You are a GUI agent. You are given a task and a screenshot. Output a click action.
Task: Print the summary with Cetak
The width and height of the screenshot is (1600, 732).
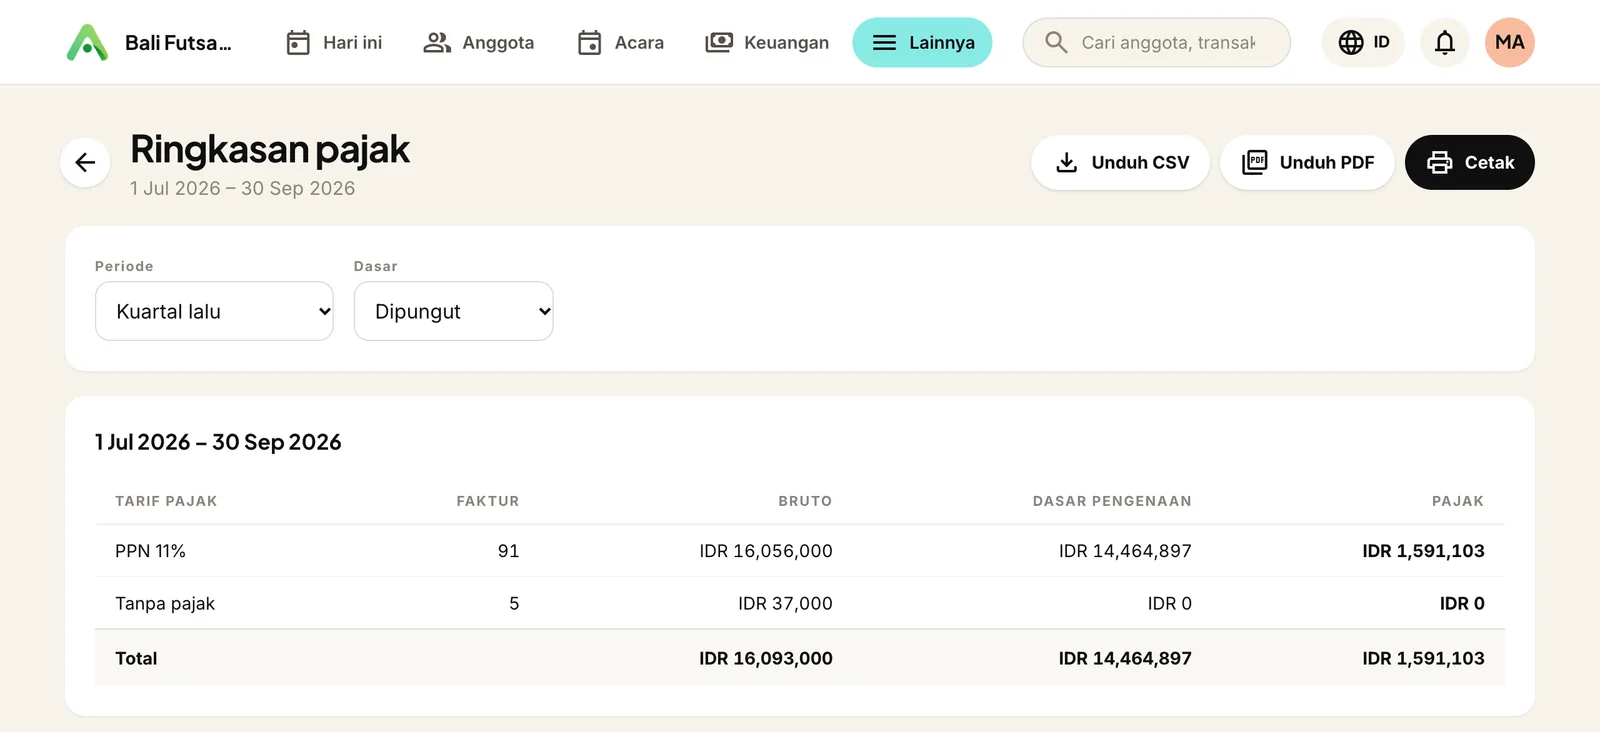tap(1470, 162)
